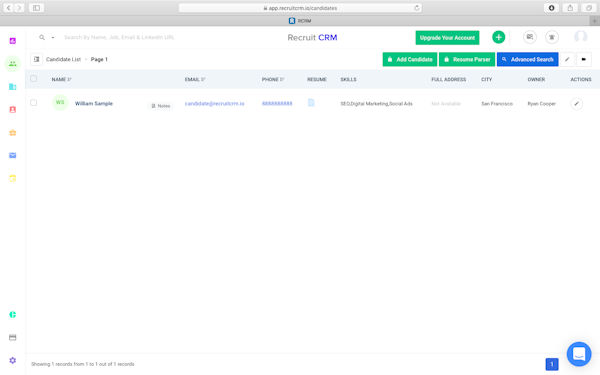The image size is (600, 375).
Task: Click the Safari address bar
Action: point(300,8)
